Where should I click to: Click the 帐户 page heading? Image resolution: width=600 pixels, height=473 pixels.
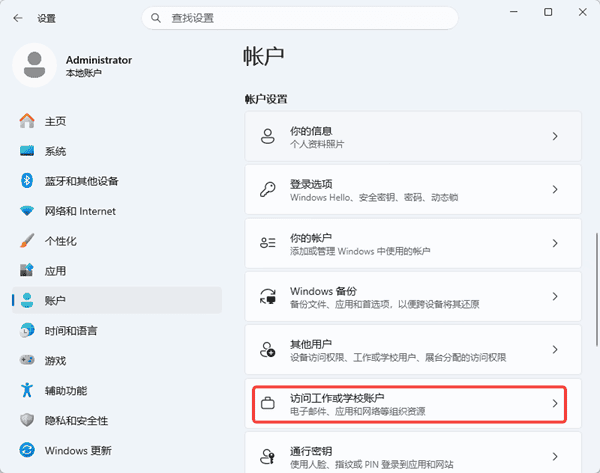tap(264, 56)
